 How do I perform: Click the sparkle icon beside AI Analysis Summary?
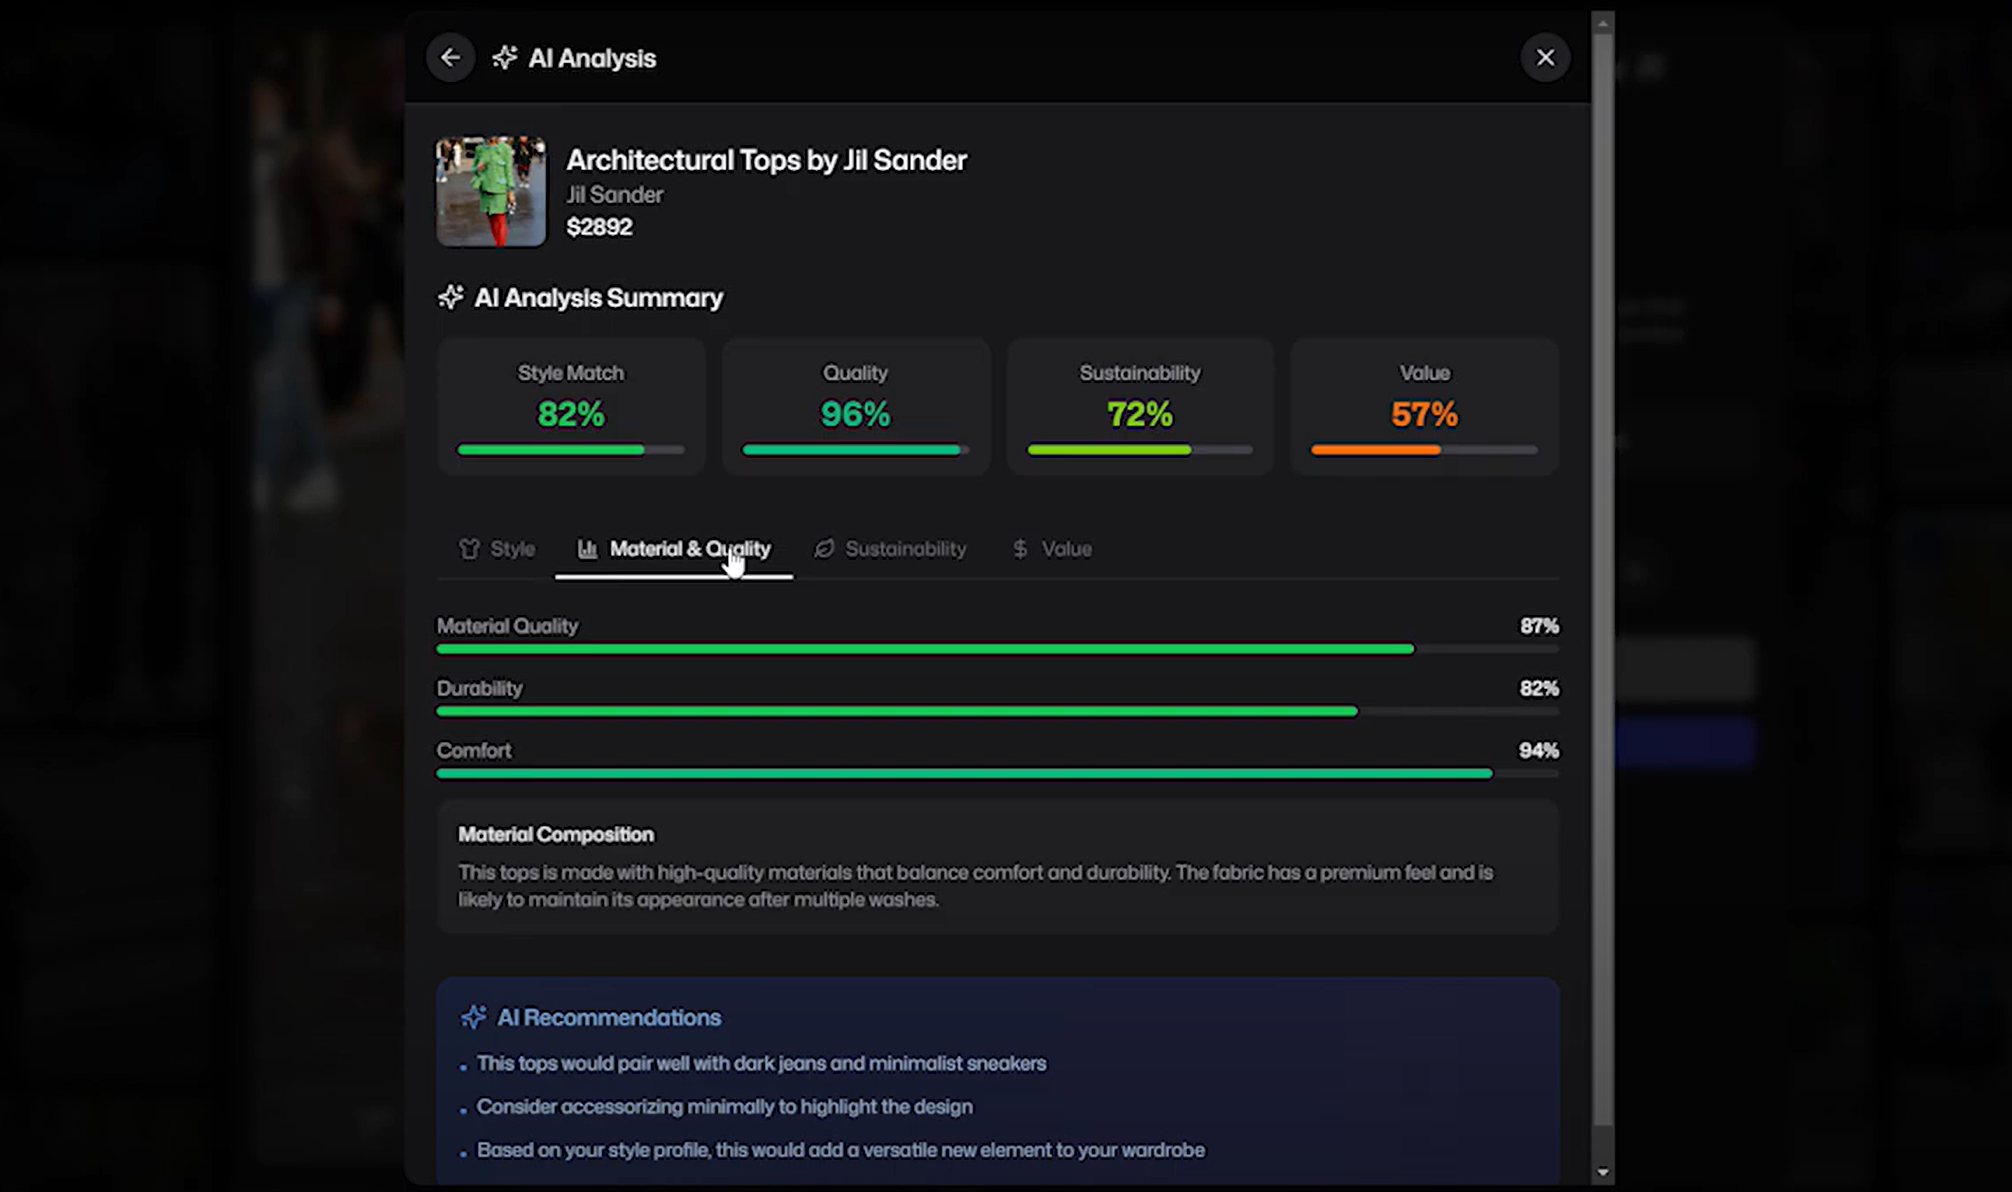click(x=451, y=297)
